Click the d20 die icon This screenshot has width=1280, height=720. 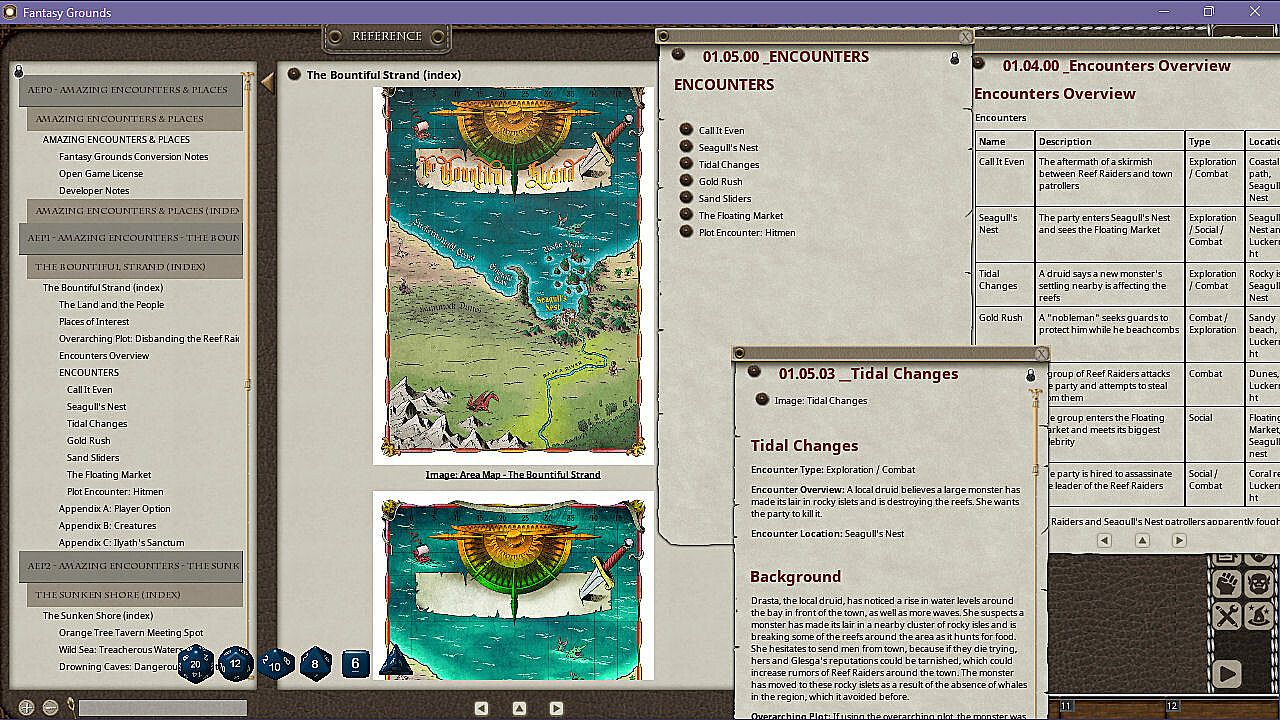[196, 664]
